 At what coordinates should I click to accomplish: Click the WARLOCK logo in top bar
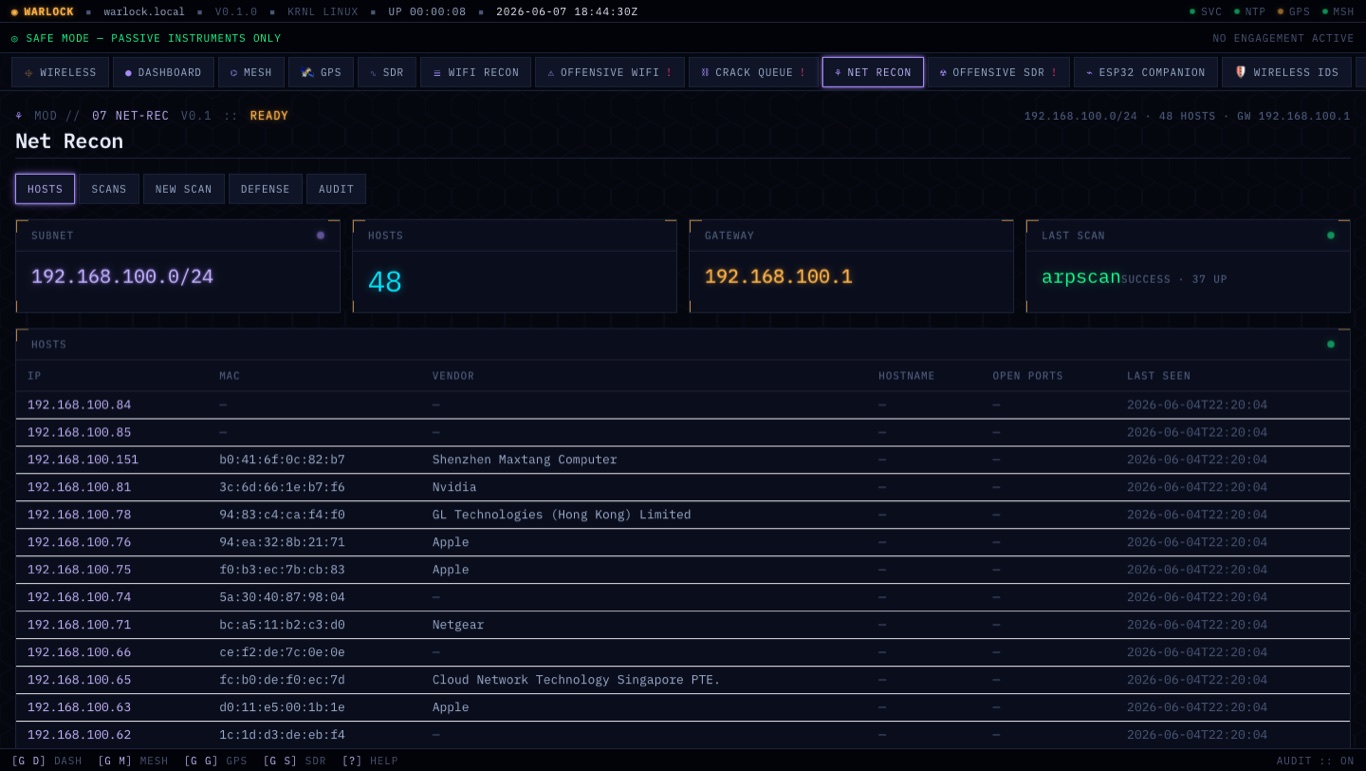(42, 12)
